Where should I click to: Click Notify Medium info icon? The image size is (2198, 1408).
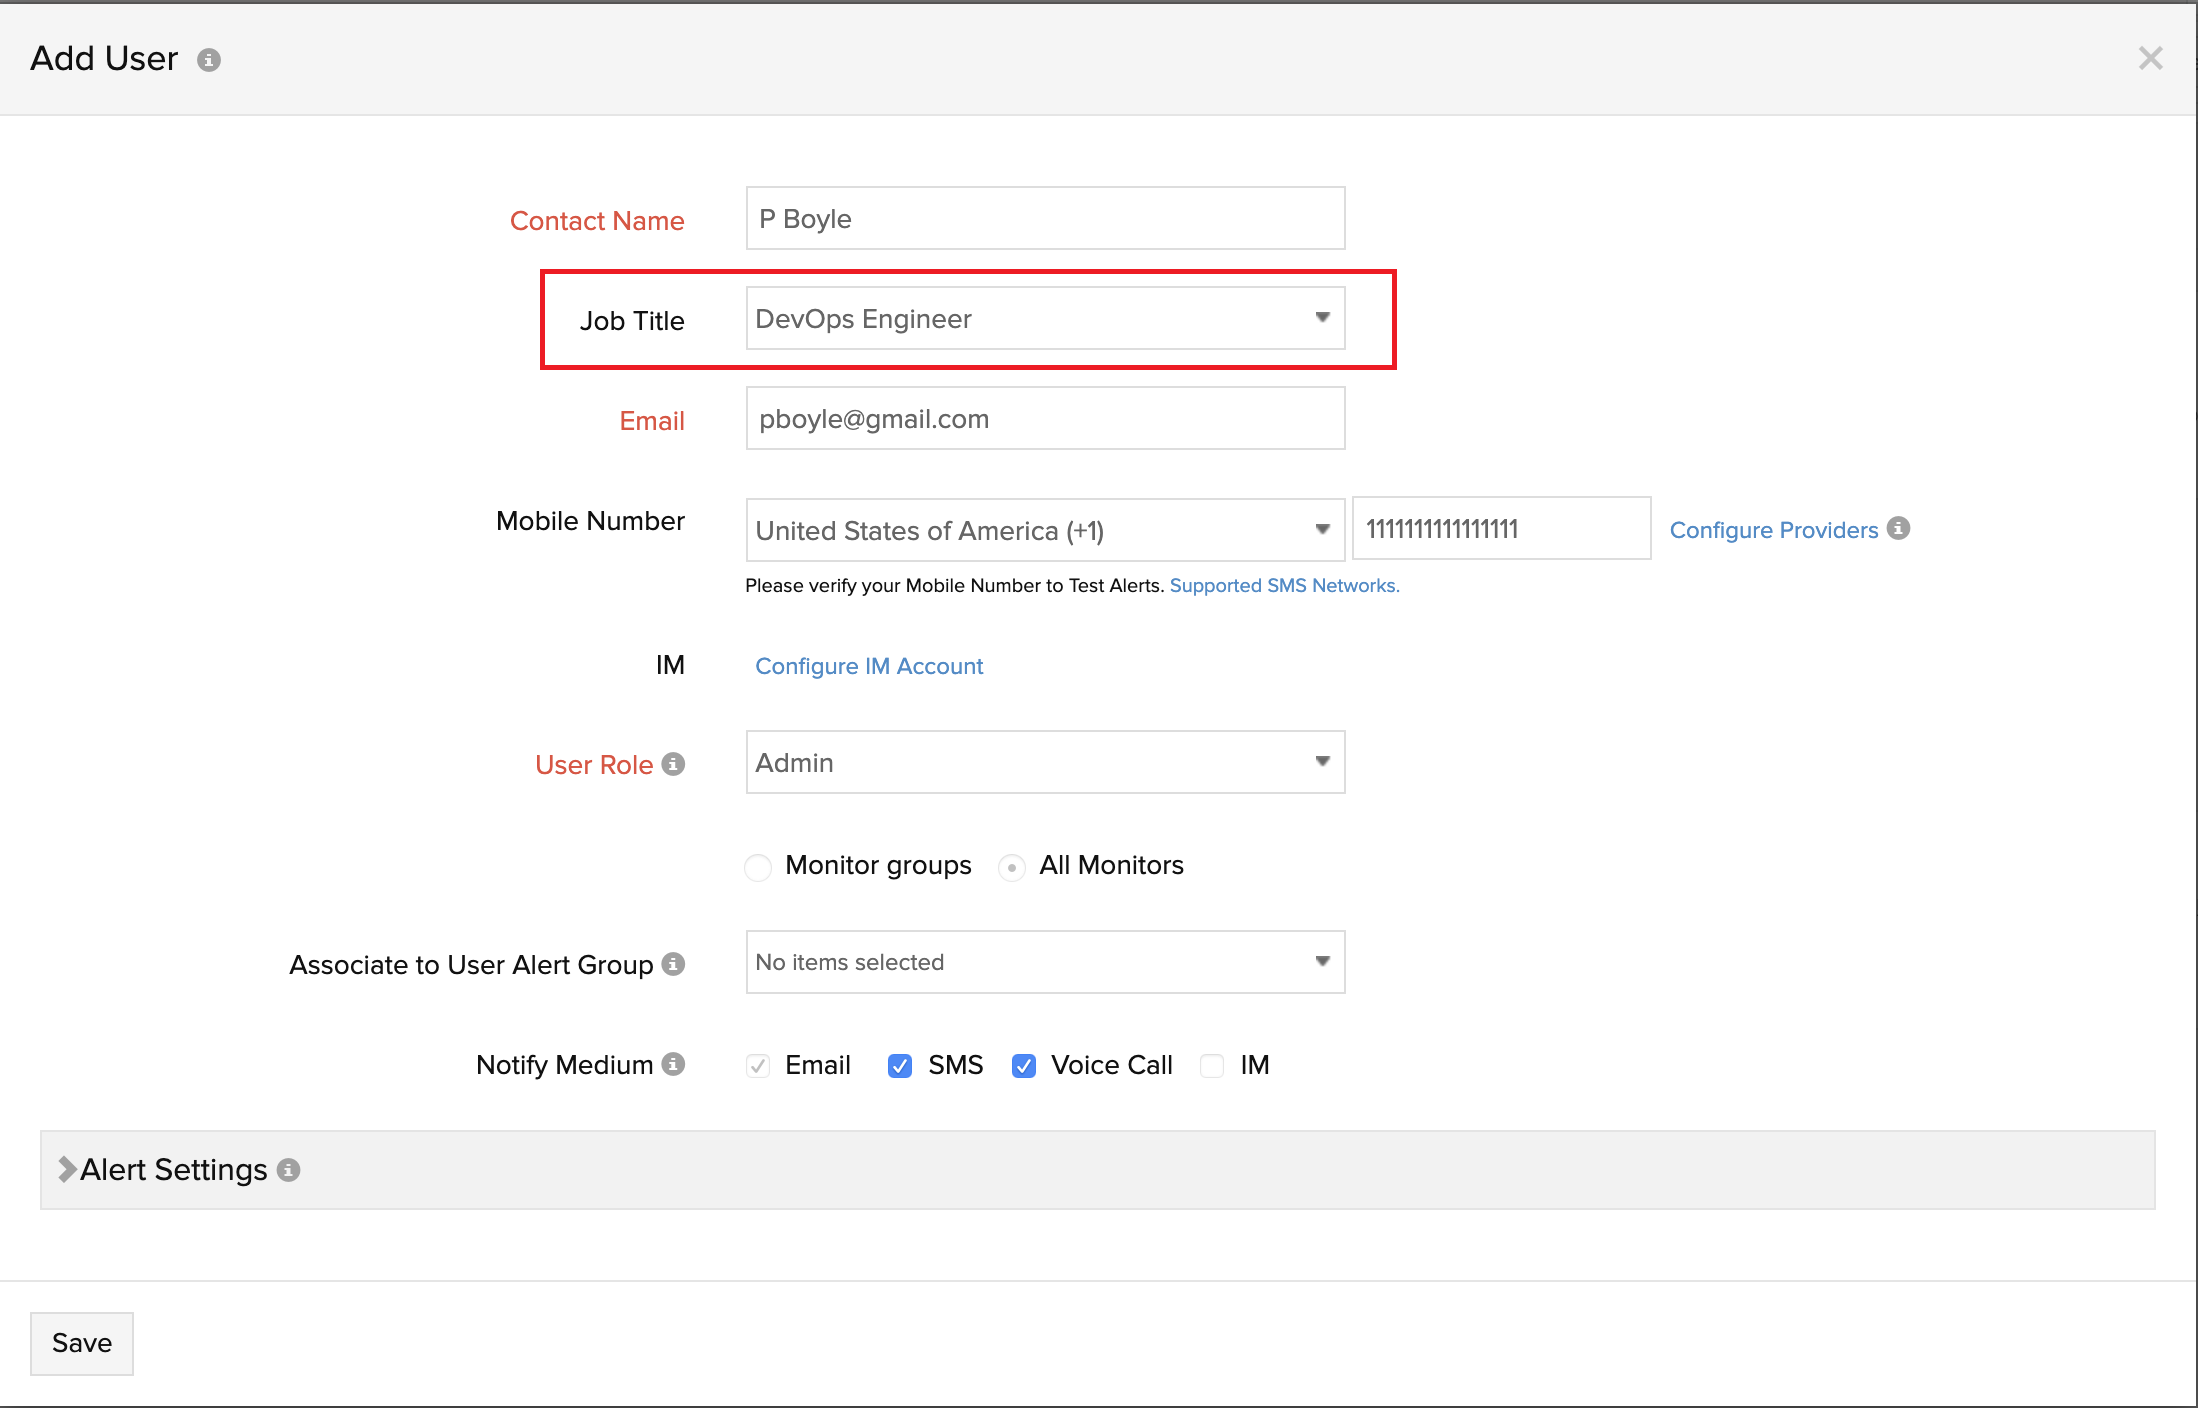674,1064
